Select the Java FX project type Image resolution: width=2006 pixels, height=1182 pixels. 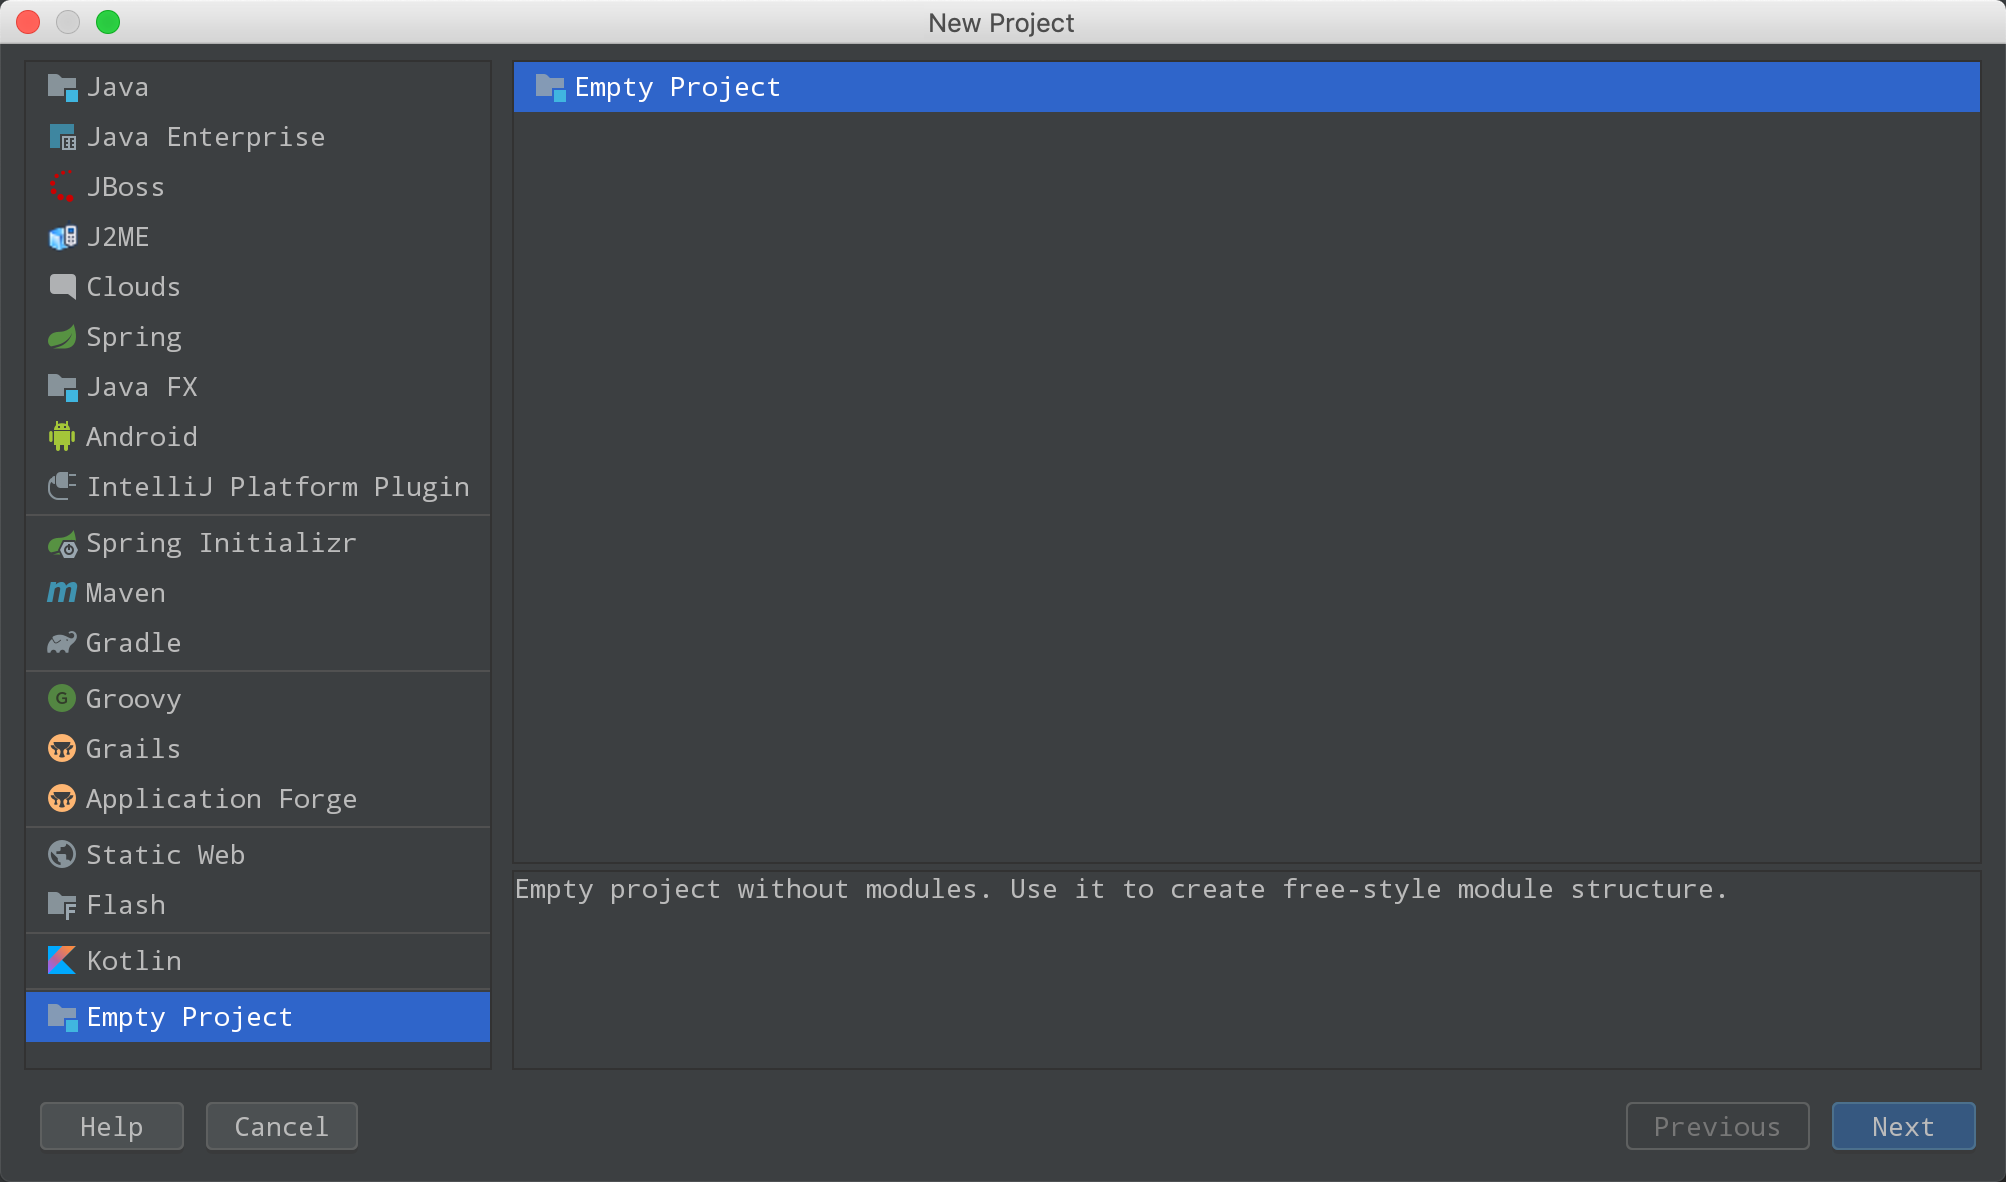coord(142,387)
